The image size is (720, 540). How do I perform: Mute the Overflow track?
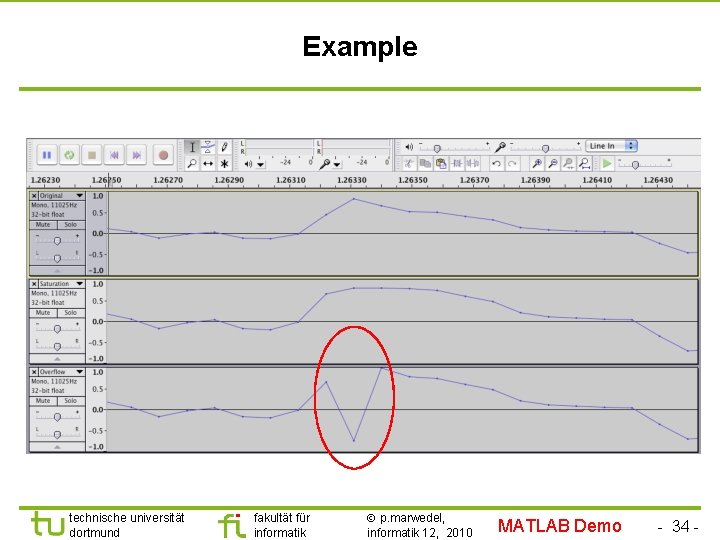(43, 401)
